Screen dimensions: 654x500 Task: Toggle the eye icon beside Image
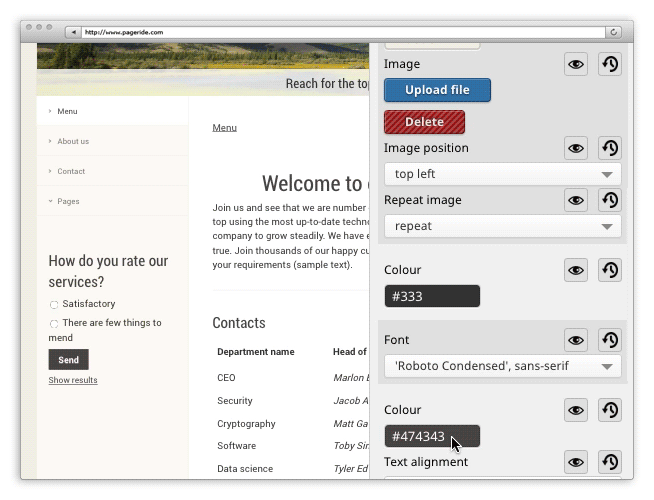pyautogui.click(x=576, y=64)
